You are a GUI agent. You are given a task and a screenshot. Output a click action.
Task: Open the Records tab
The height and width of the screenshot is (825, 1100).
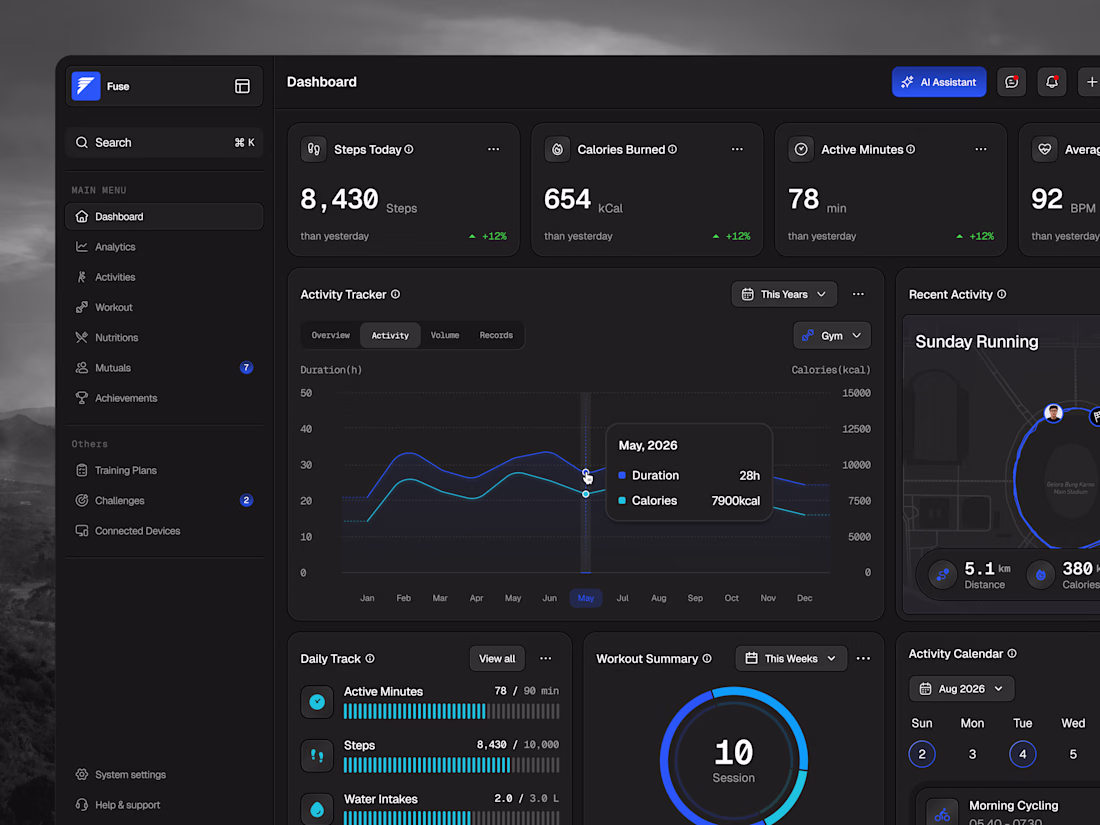point(496,335)
